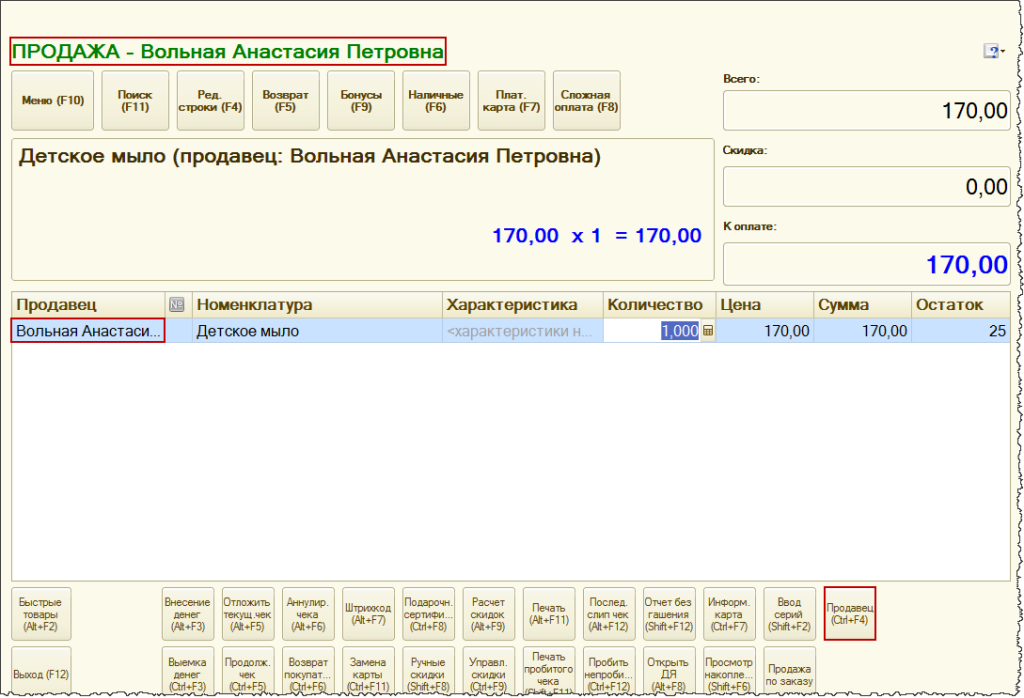Click Ред. строки (F4) button
The image size is (1024, 698).
point(210,101)
